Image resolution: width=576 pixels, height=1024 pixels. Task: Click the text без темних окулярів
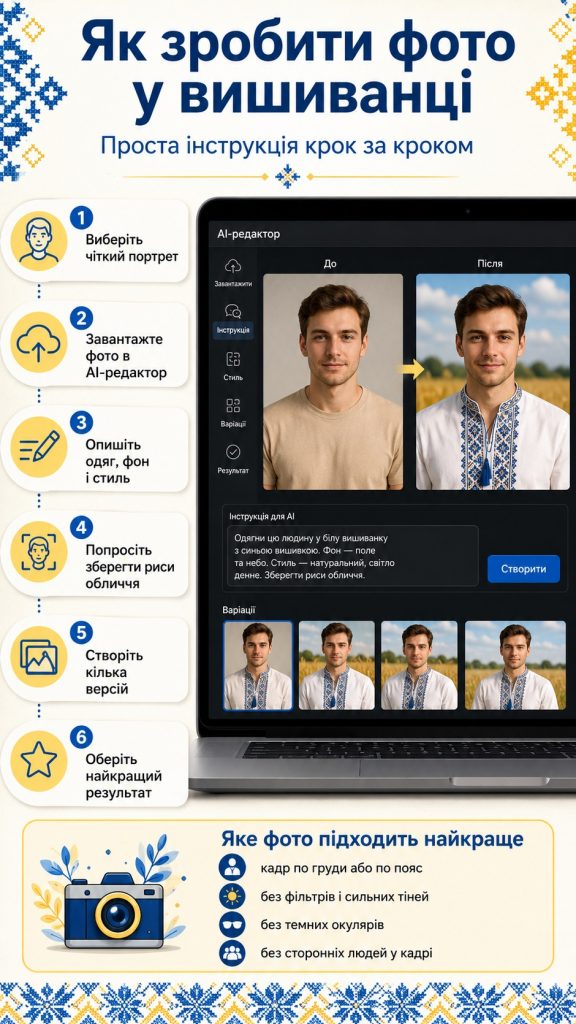[321, 925]
